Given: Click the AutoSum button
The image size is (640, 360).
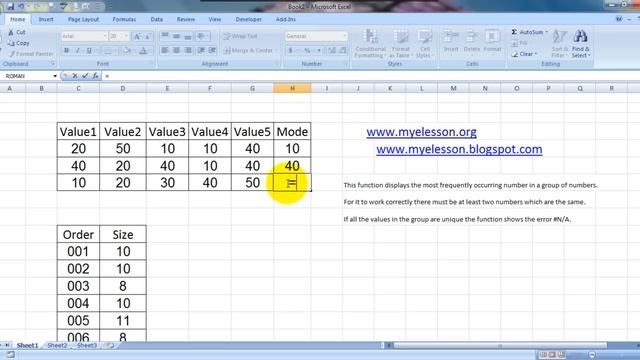Looking at the screenshot, I should tap(529, 32).
